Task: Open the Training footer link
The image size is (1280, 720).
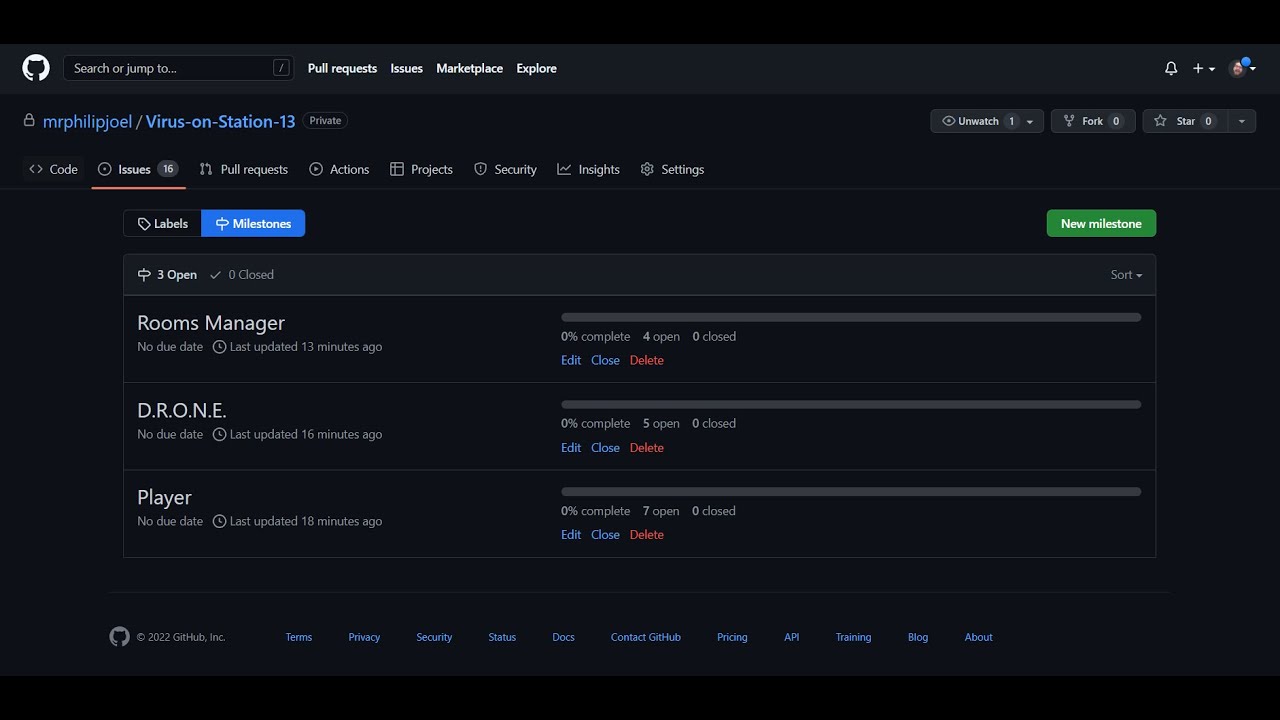Action: (x=853, y=637)
